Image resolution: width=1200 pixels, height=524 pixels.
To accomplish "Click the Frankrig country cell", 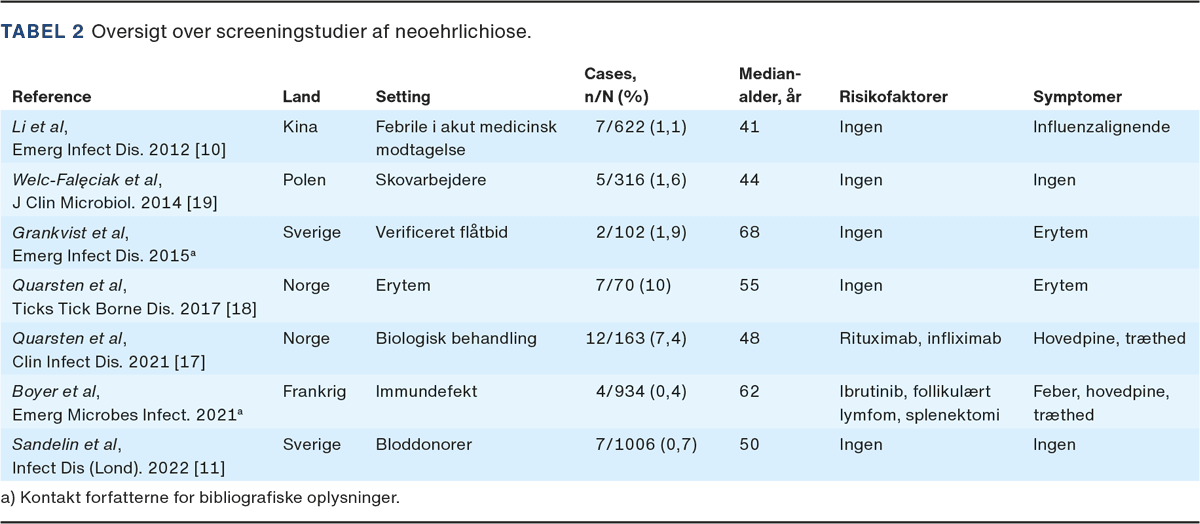I will (314, 391).
